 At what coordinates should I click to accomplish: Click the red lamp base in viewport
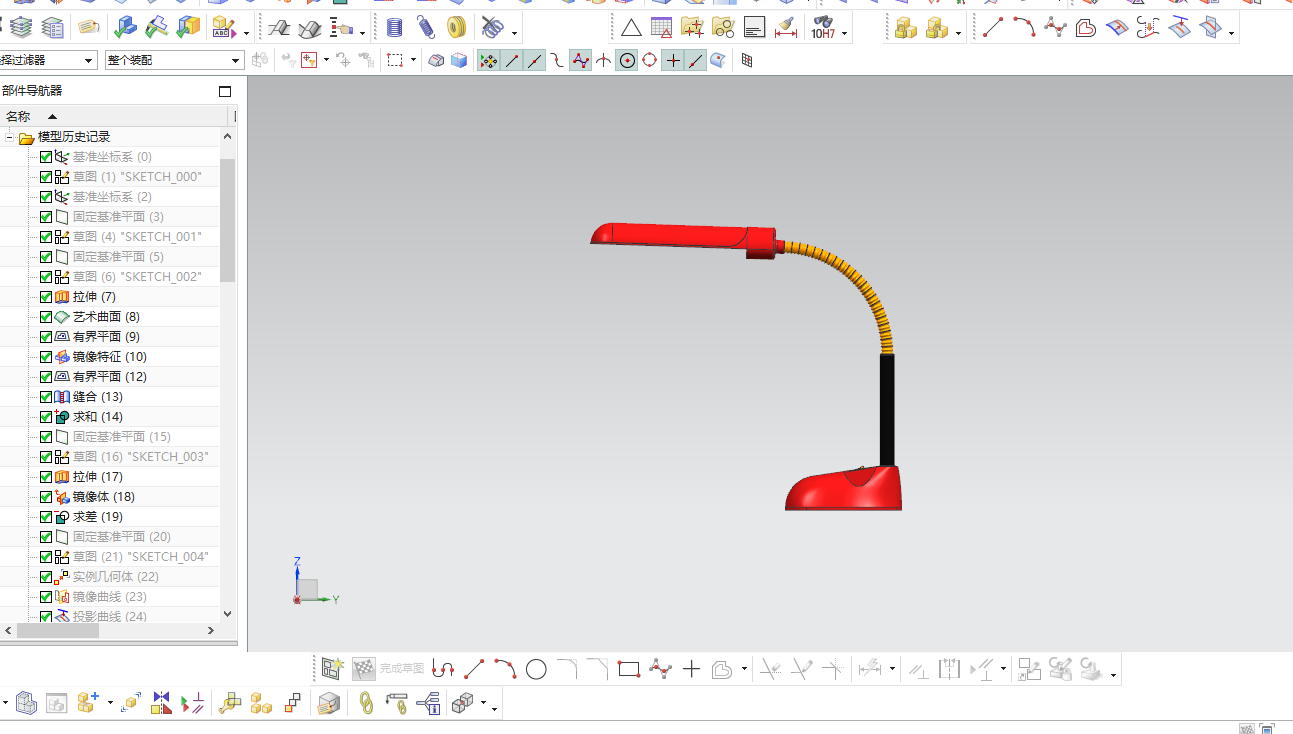(x=843, y=488)
